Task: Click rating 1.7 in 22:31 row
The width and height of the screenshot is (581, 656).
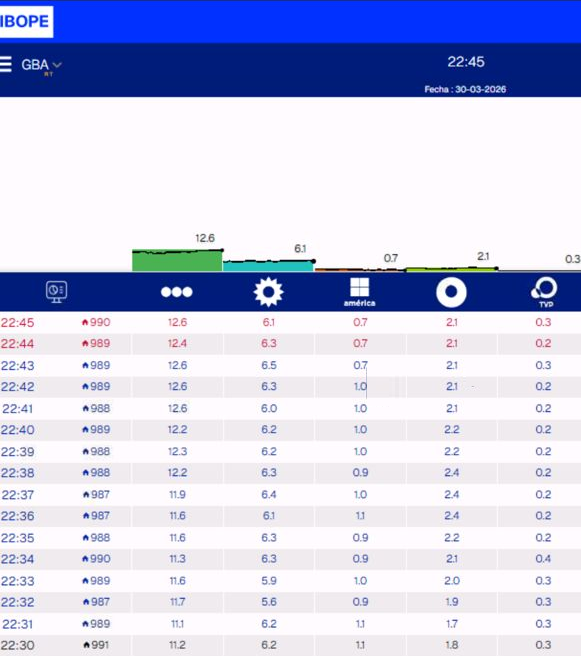Action: tap(452, 624)
